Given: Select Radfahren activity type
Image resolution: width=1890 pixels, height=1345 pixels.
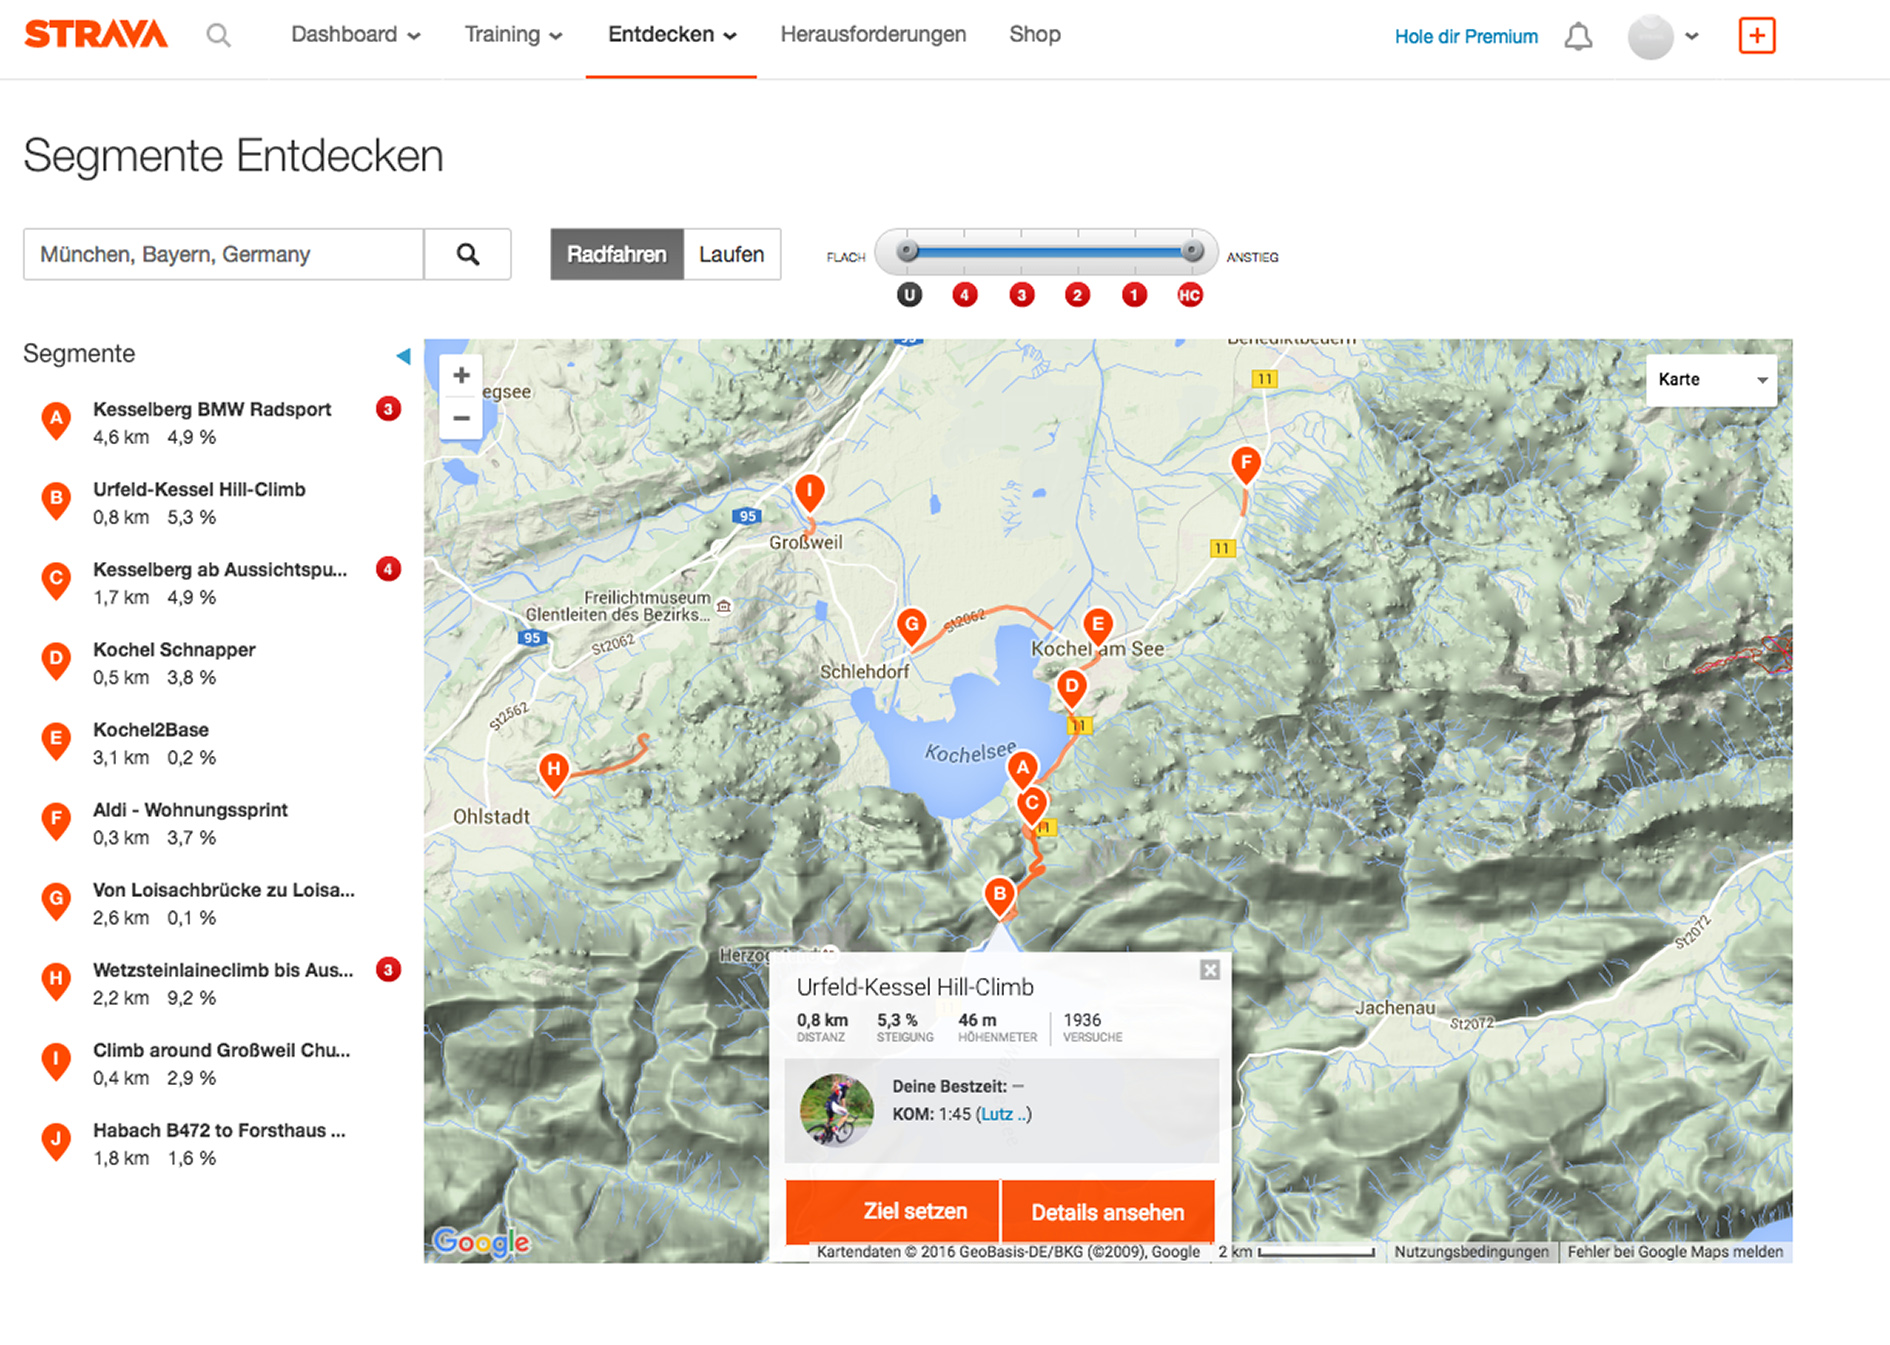Looking at the screenshot, I should [616, 255].
